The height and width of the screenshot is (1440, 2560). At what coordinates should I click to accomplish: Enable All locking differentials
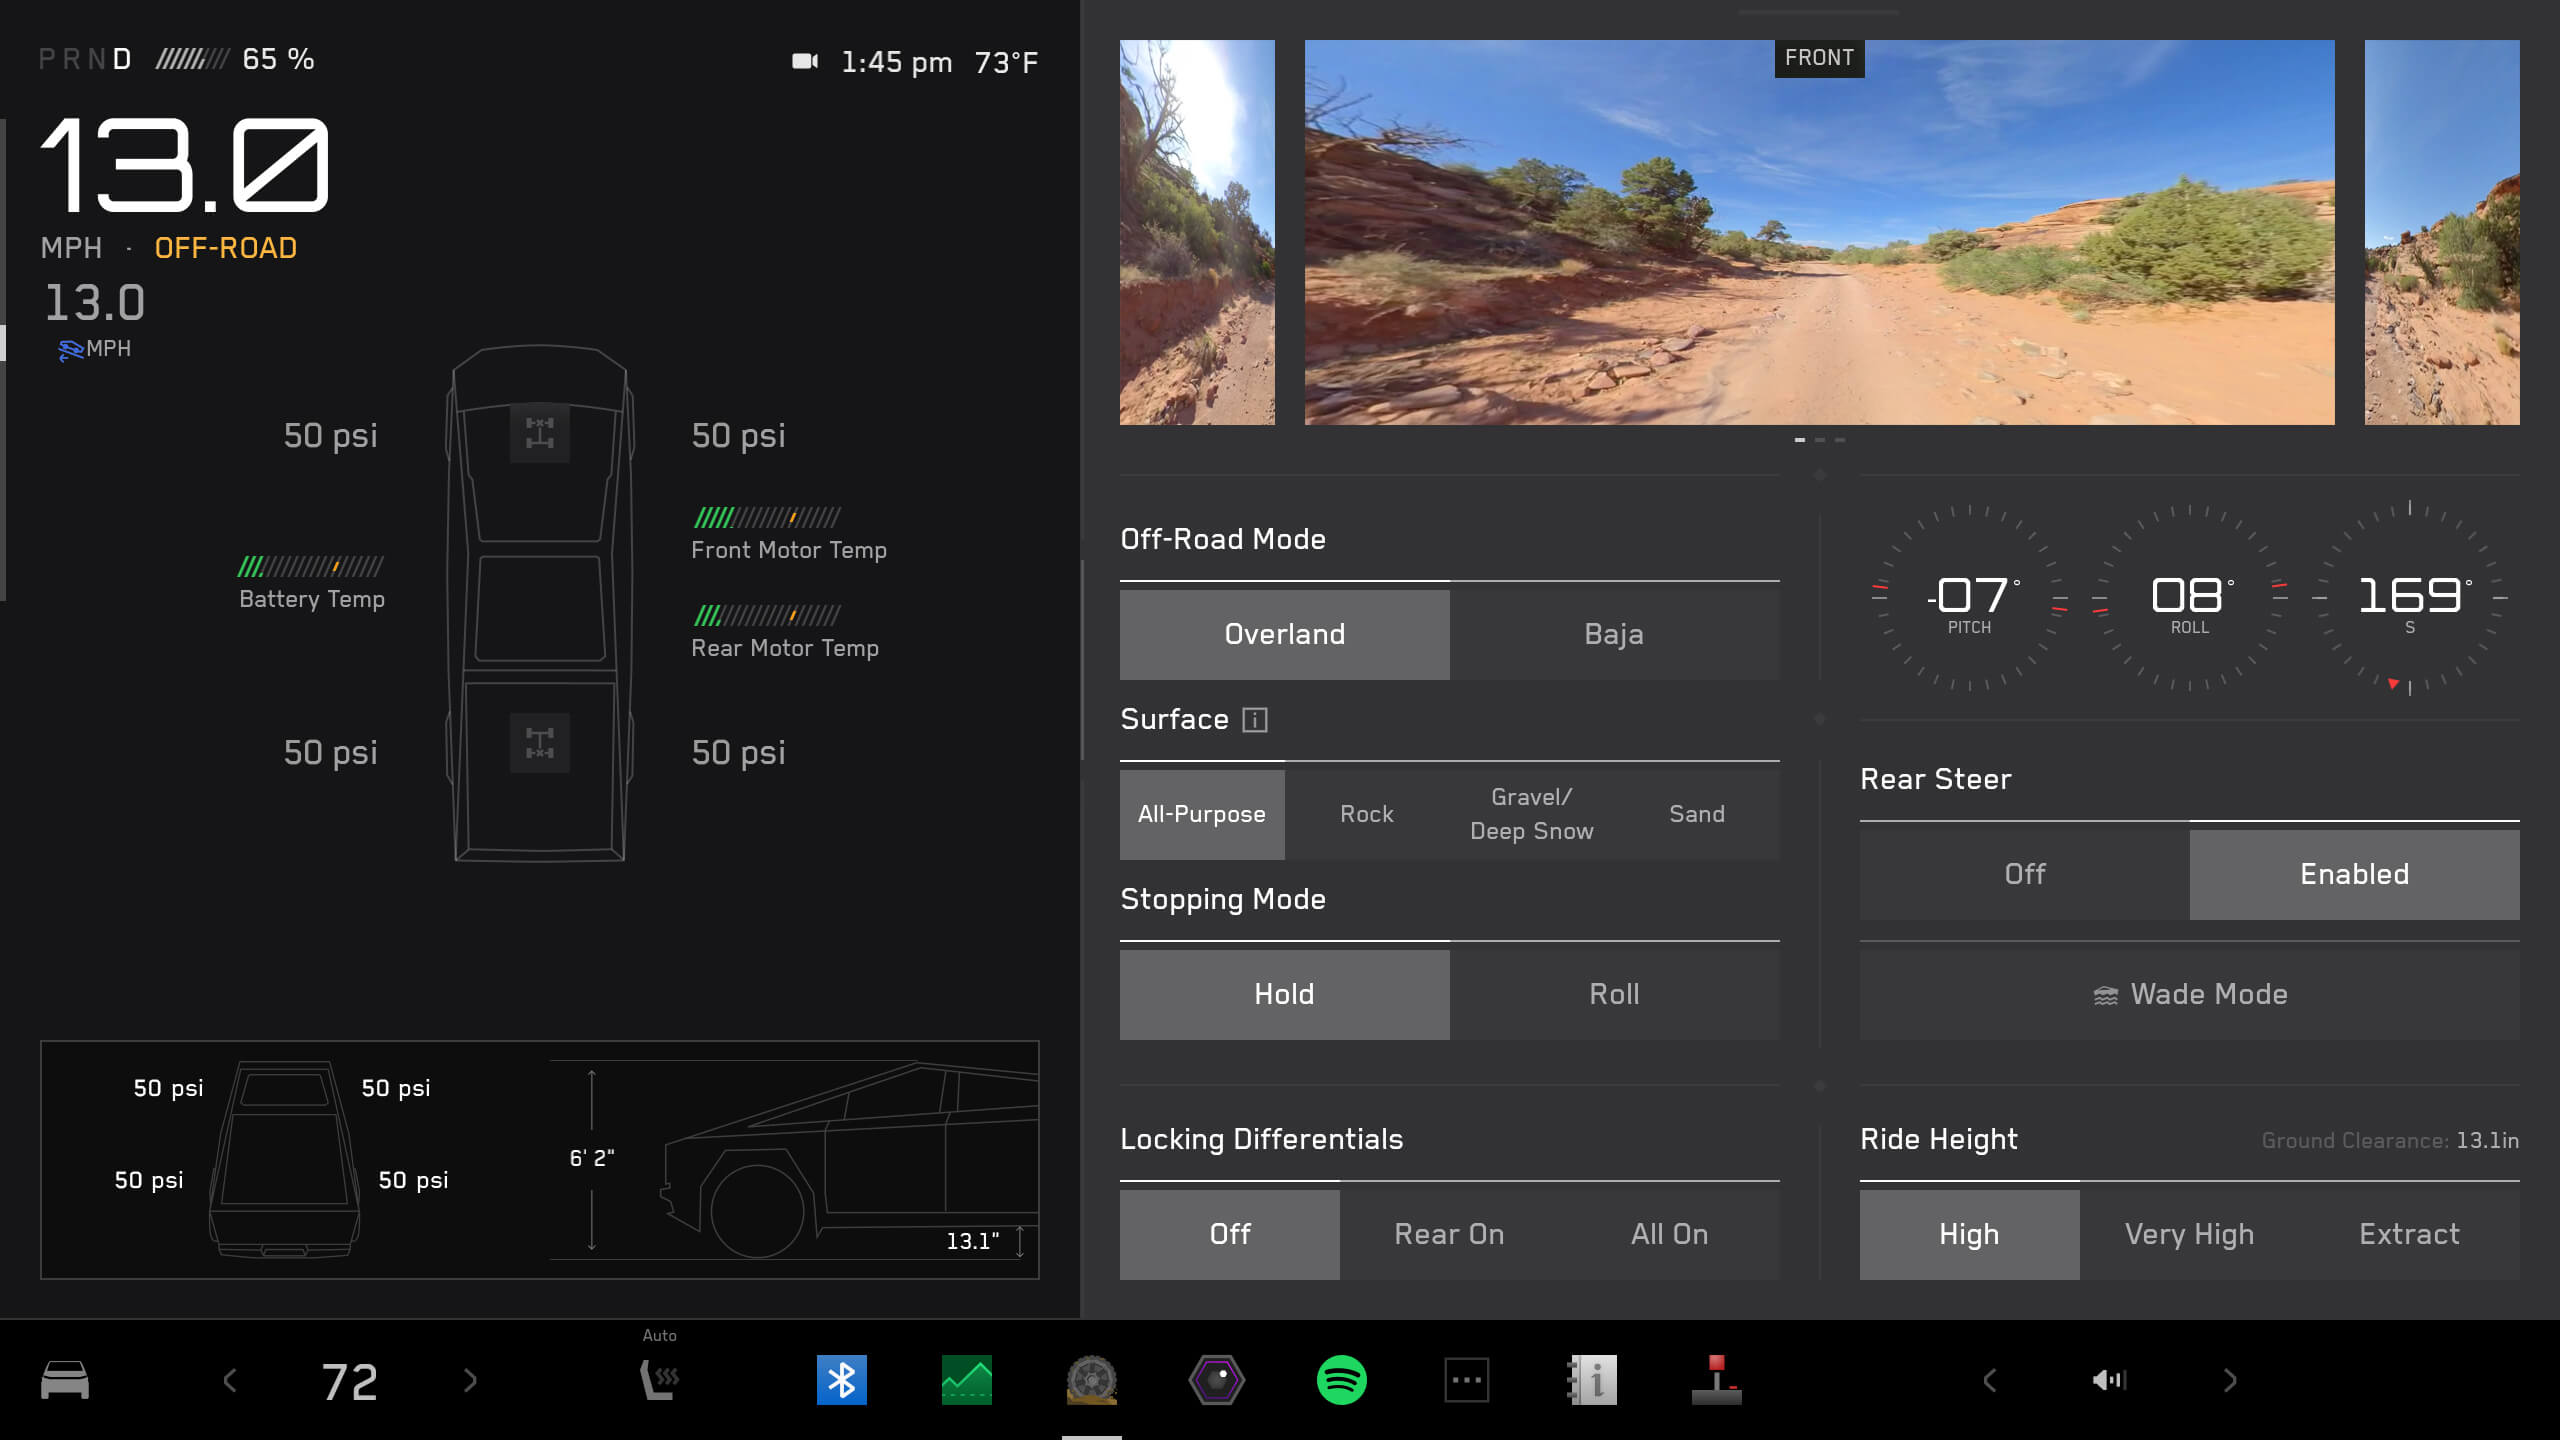(x=1669, y=1233)
